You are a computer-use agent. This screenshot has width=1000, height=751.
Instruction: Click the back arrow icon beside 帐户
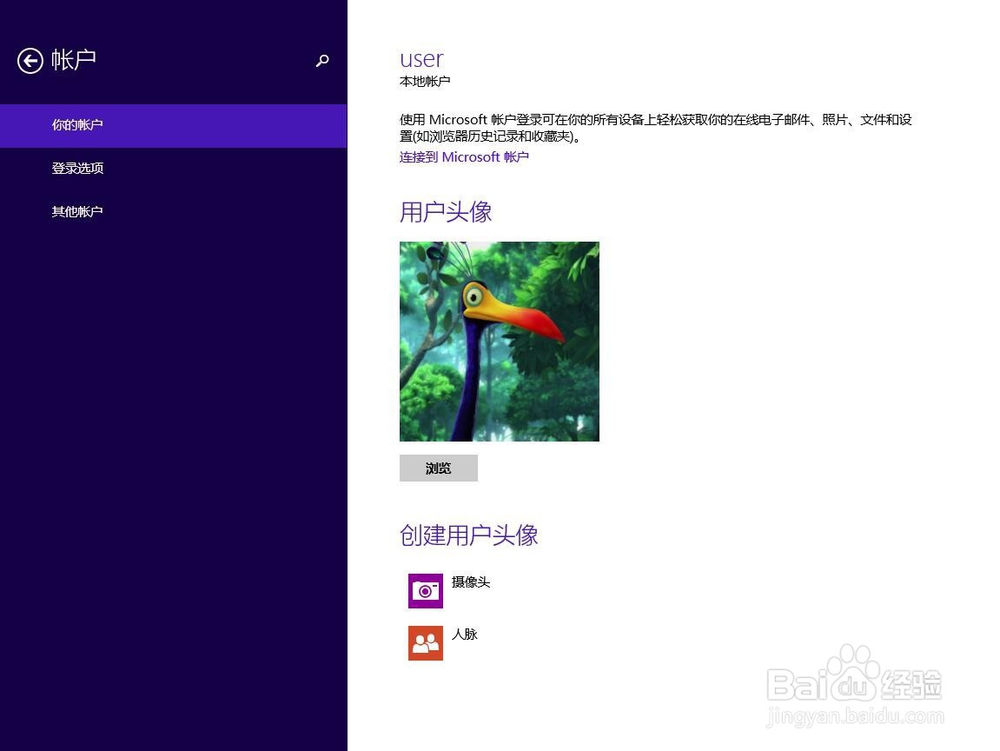tap(30, 61)
